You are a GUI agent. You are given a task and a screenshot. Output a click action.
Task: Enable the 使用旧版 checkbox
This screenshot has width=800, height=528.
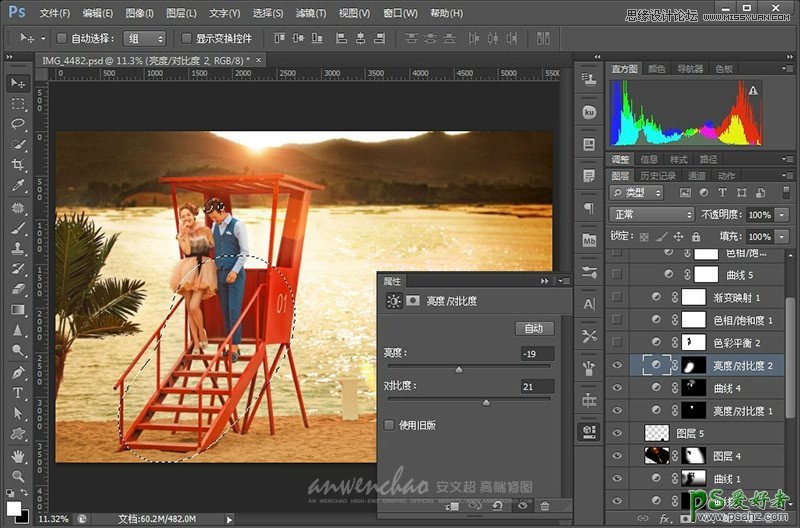click(x=390, y=425)
